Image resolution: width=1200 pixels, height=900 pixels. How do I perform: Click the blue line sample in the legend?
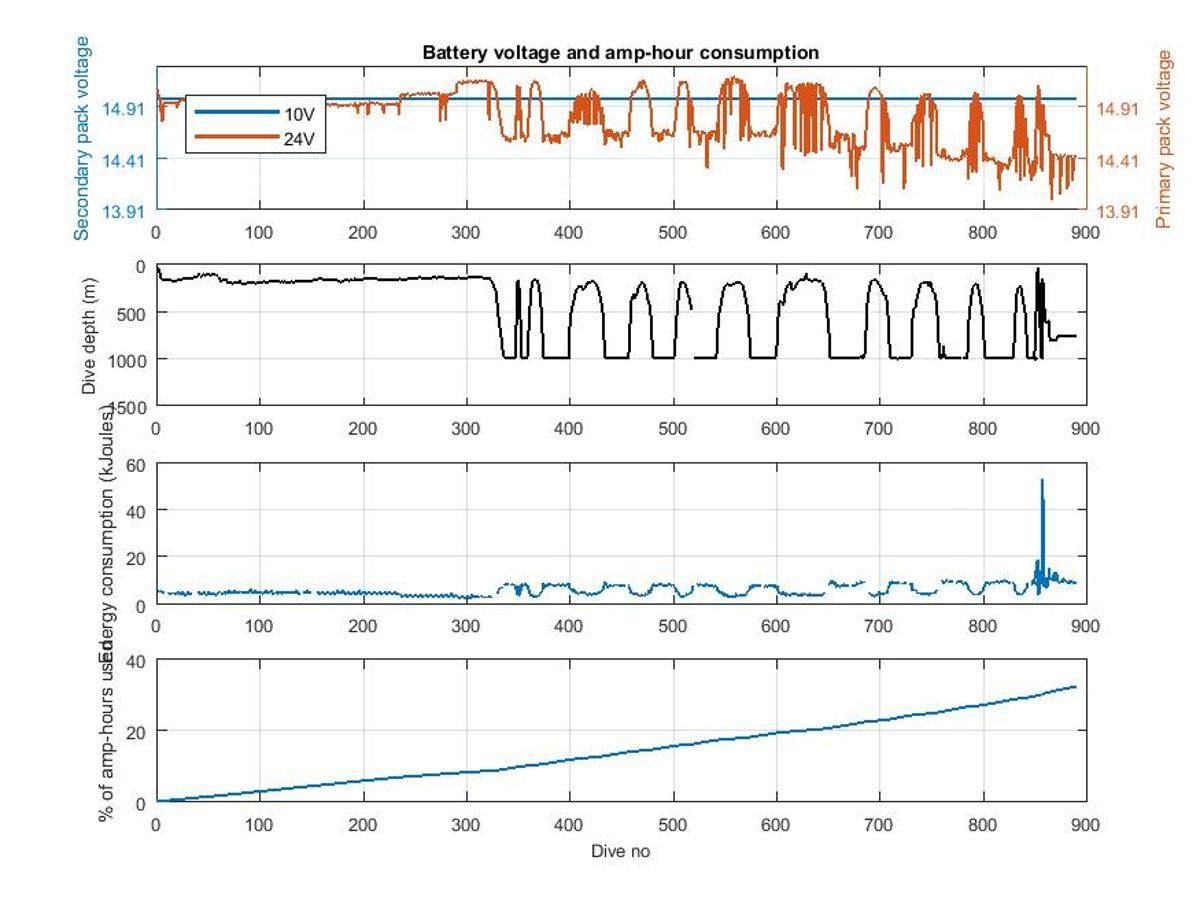(236, 113)
